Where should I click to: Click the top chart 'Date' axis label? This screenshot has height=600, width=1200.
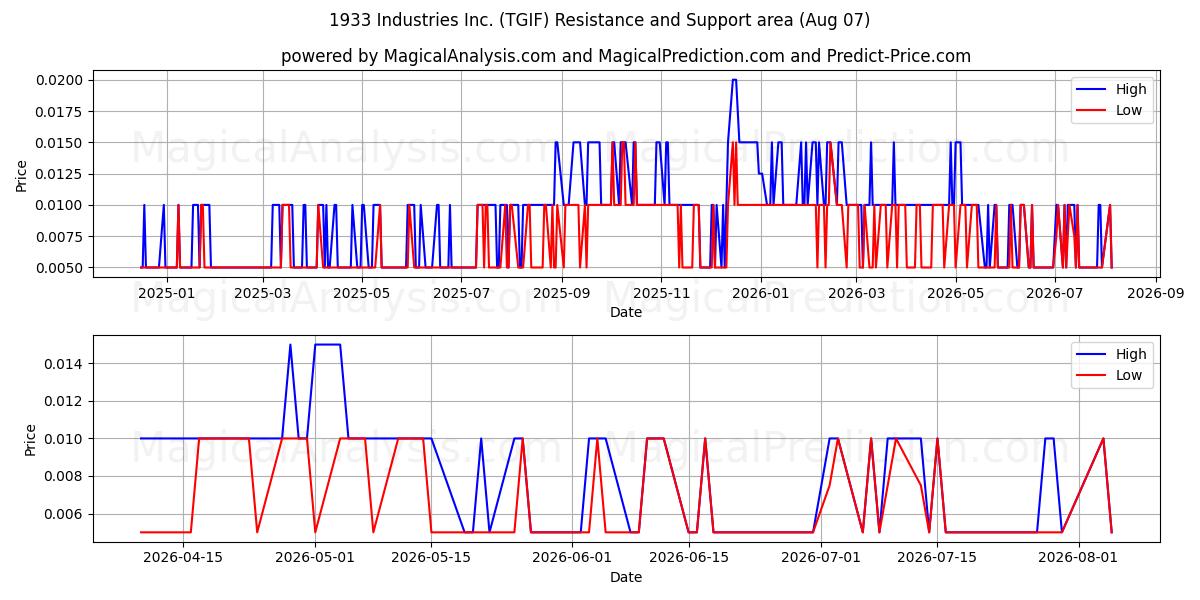pyautogui.click(x=626, y=312)
